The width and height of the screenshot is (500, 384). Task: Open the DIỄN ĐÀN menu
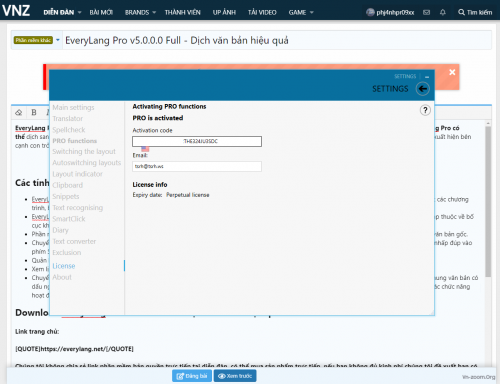click(59, 12)
